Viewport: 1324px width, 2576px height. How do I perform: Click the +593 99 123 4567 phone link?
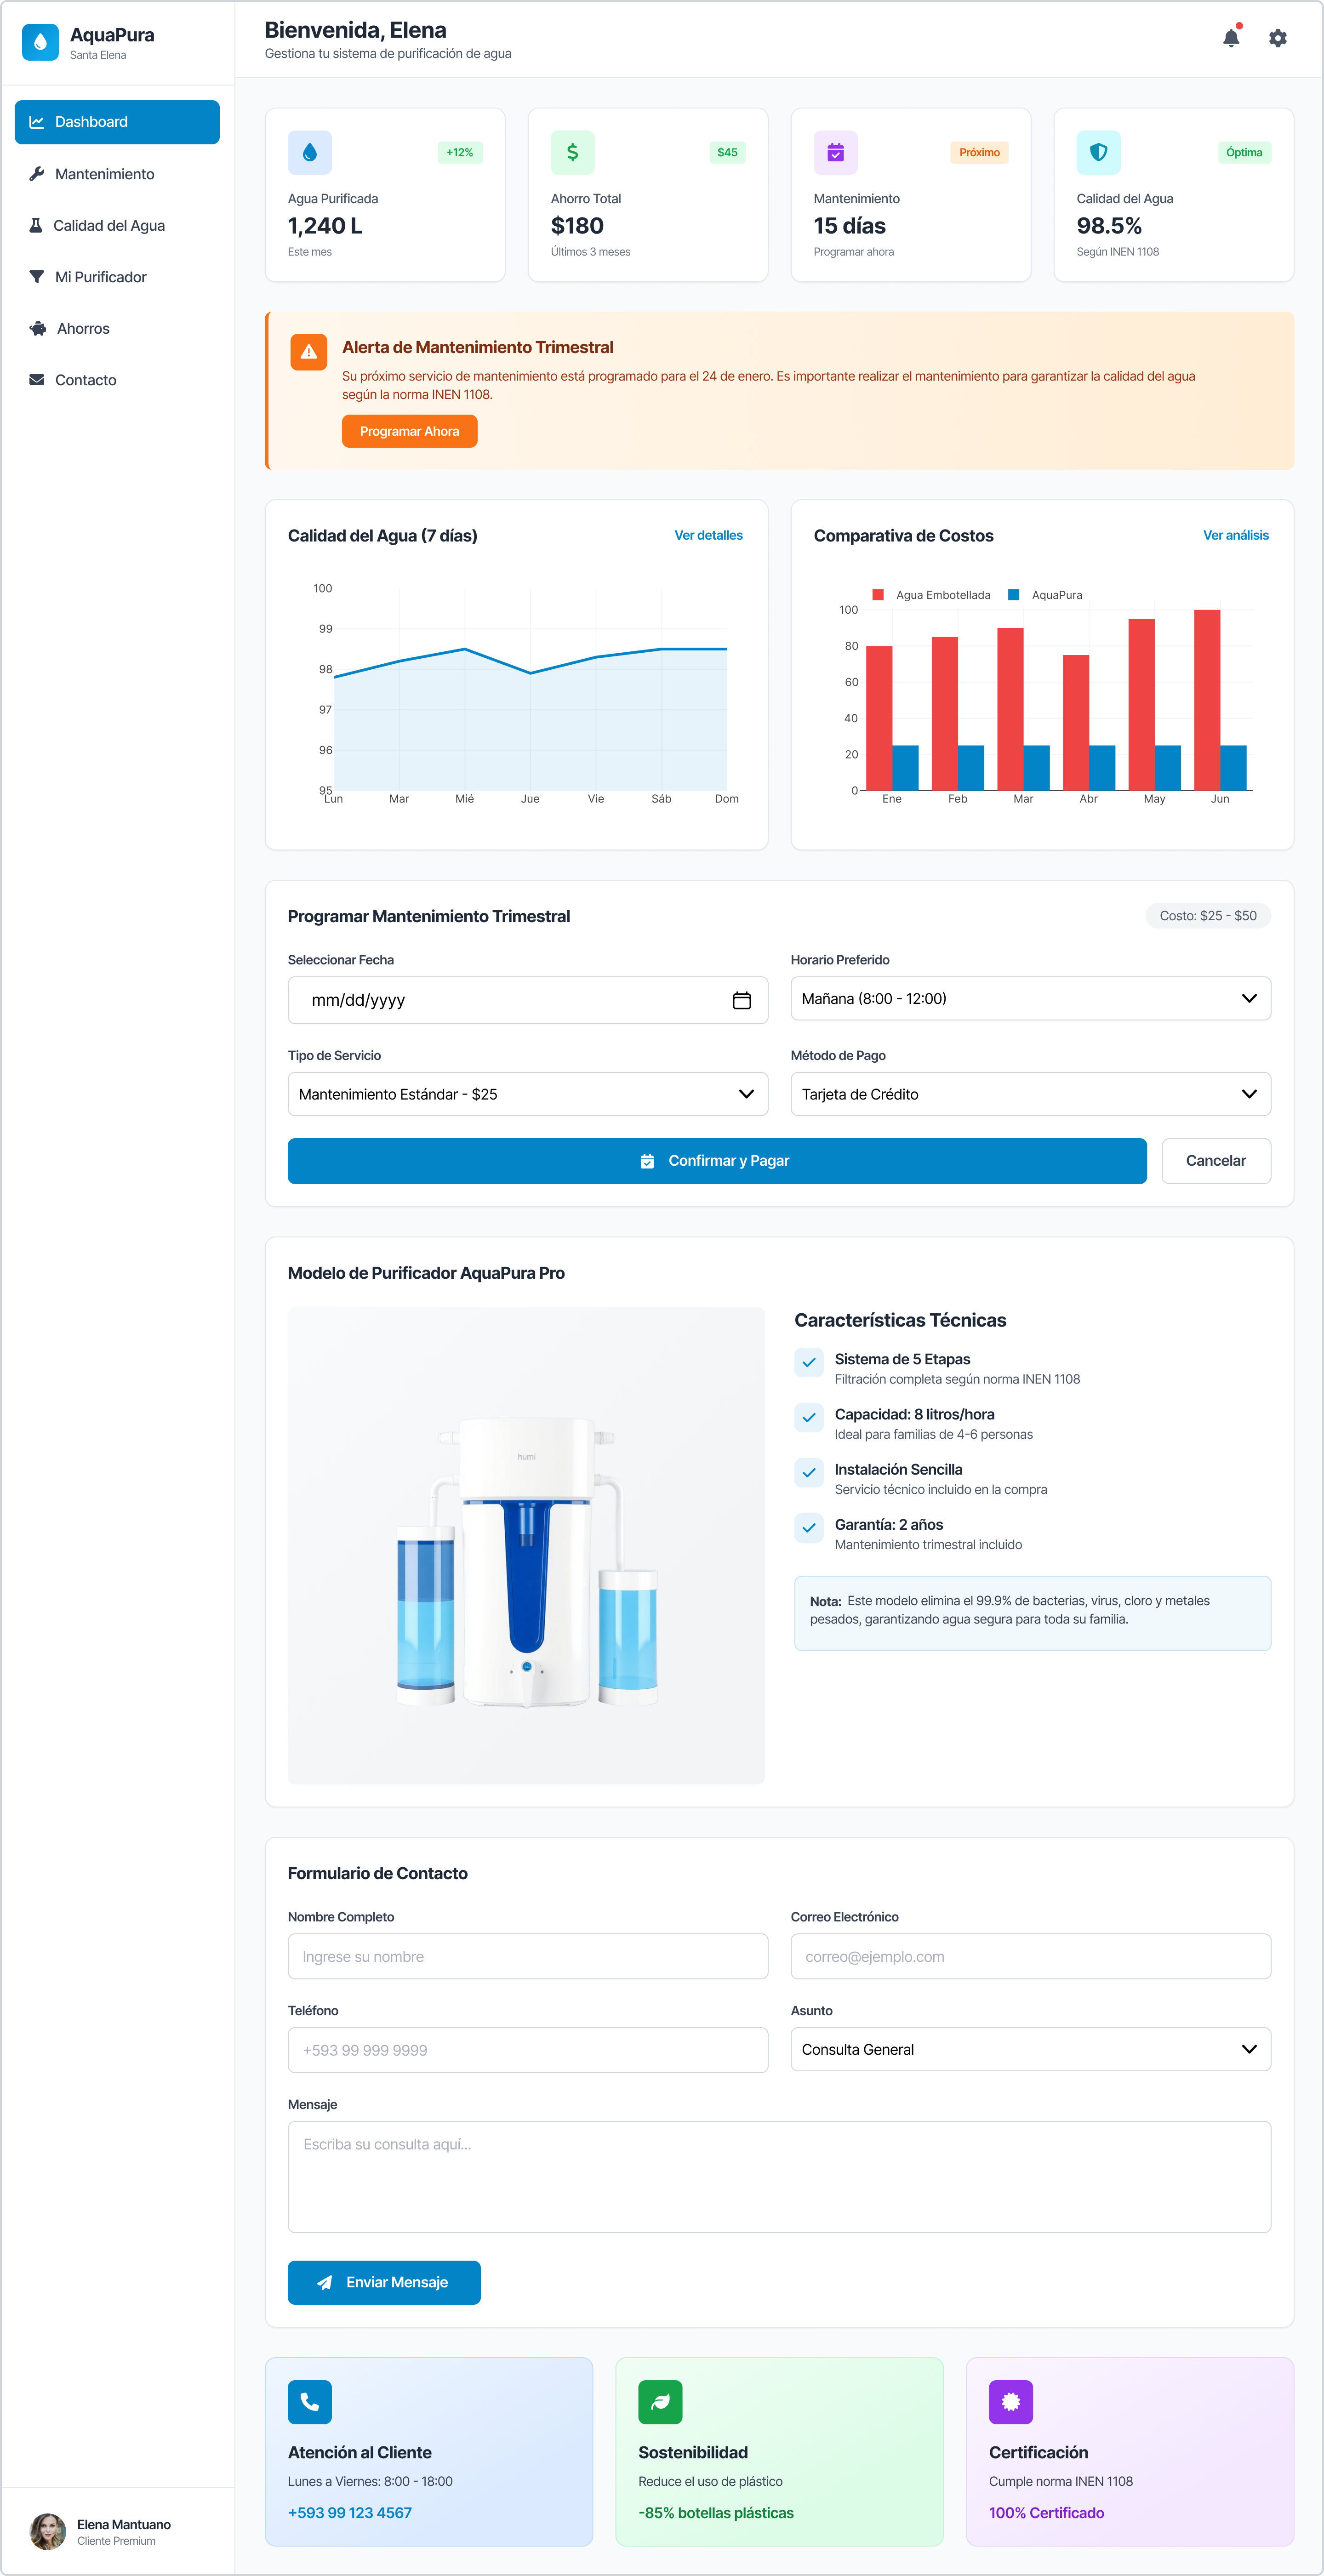pyautogui.click(x=350, y=2512)
